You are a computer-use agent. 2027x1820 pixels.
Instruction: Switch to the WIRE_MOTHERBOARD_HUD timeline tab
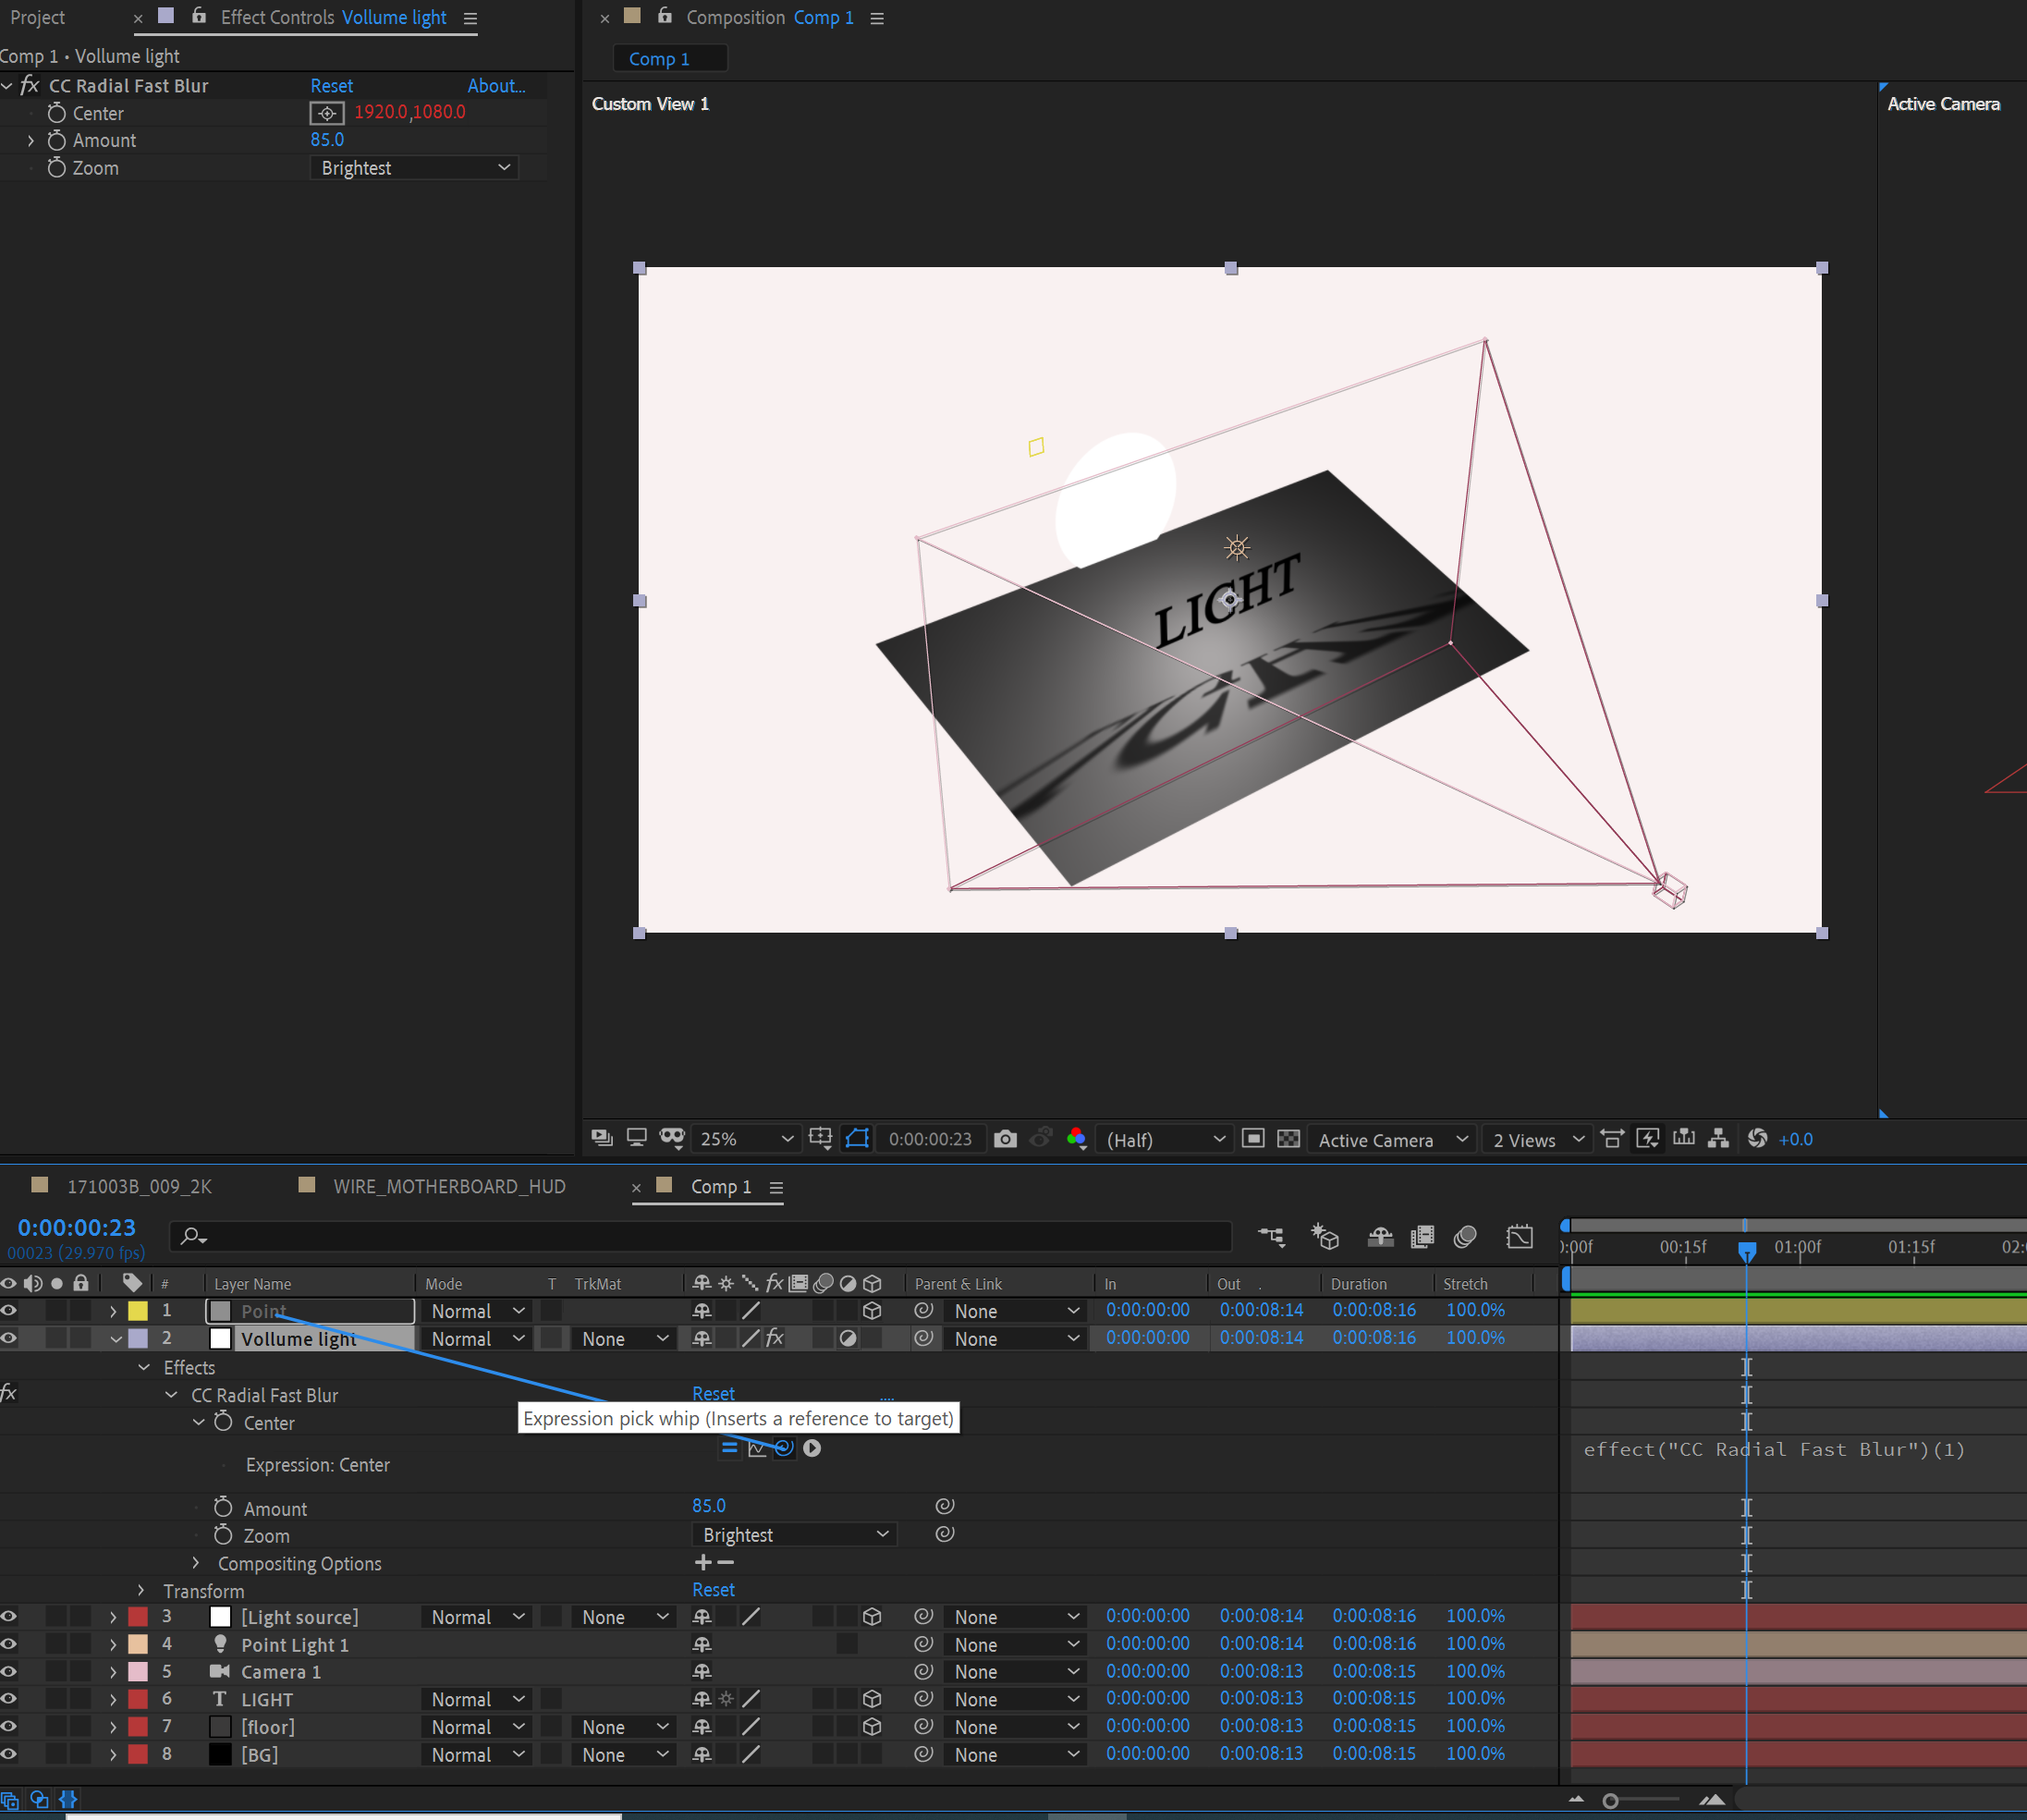point(449,1186)
